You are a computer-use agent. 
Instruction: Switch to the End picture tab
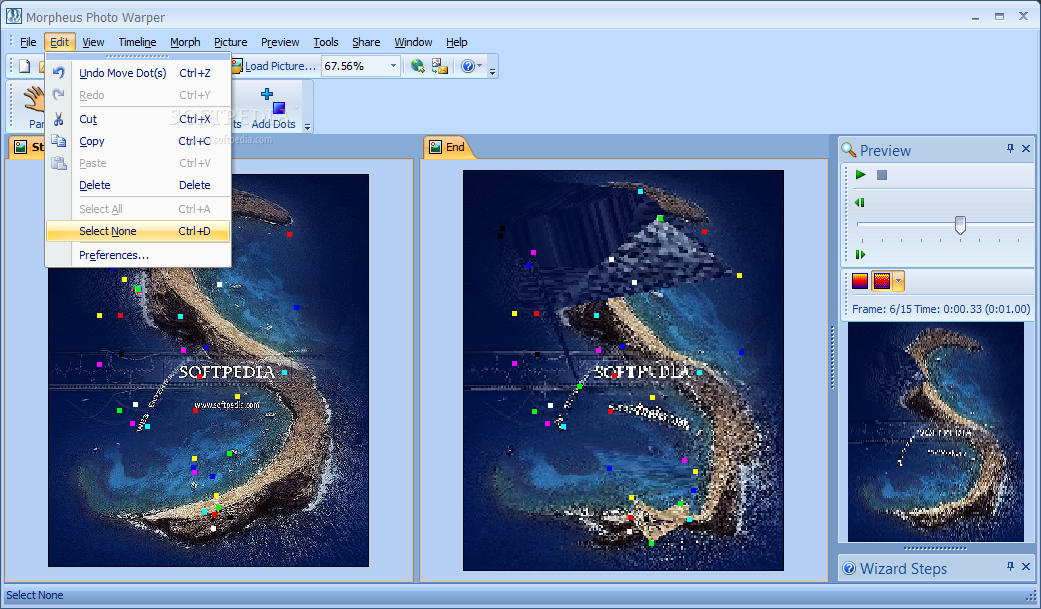pos(447,147)
